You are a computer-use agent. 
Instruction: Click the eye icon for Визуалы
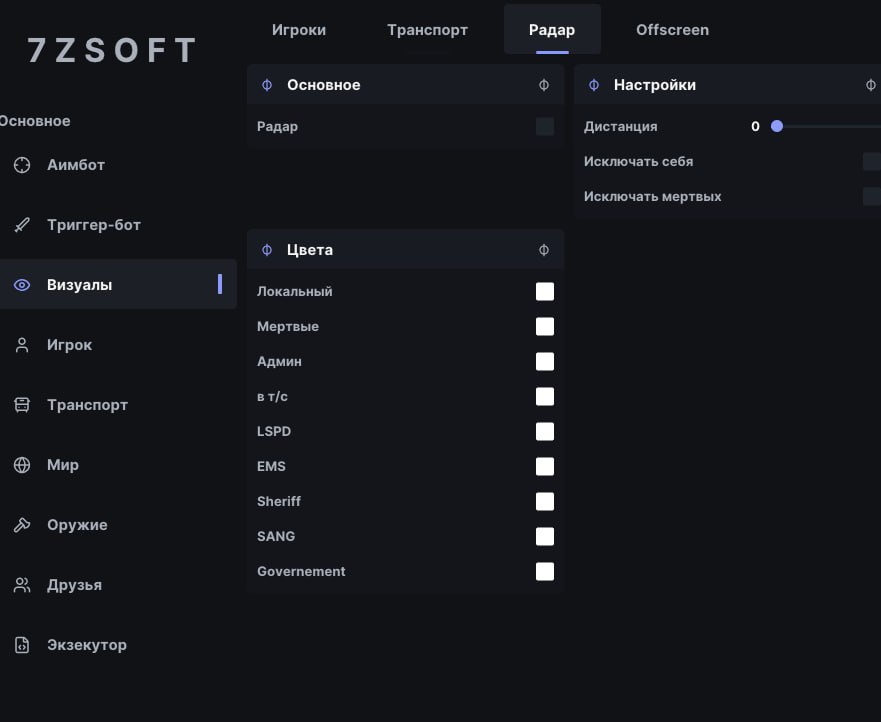click(x=22, y=285)
